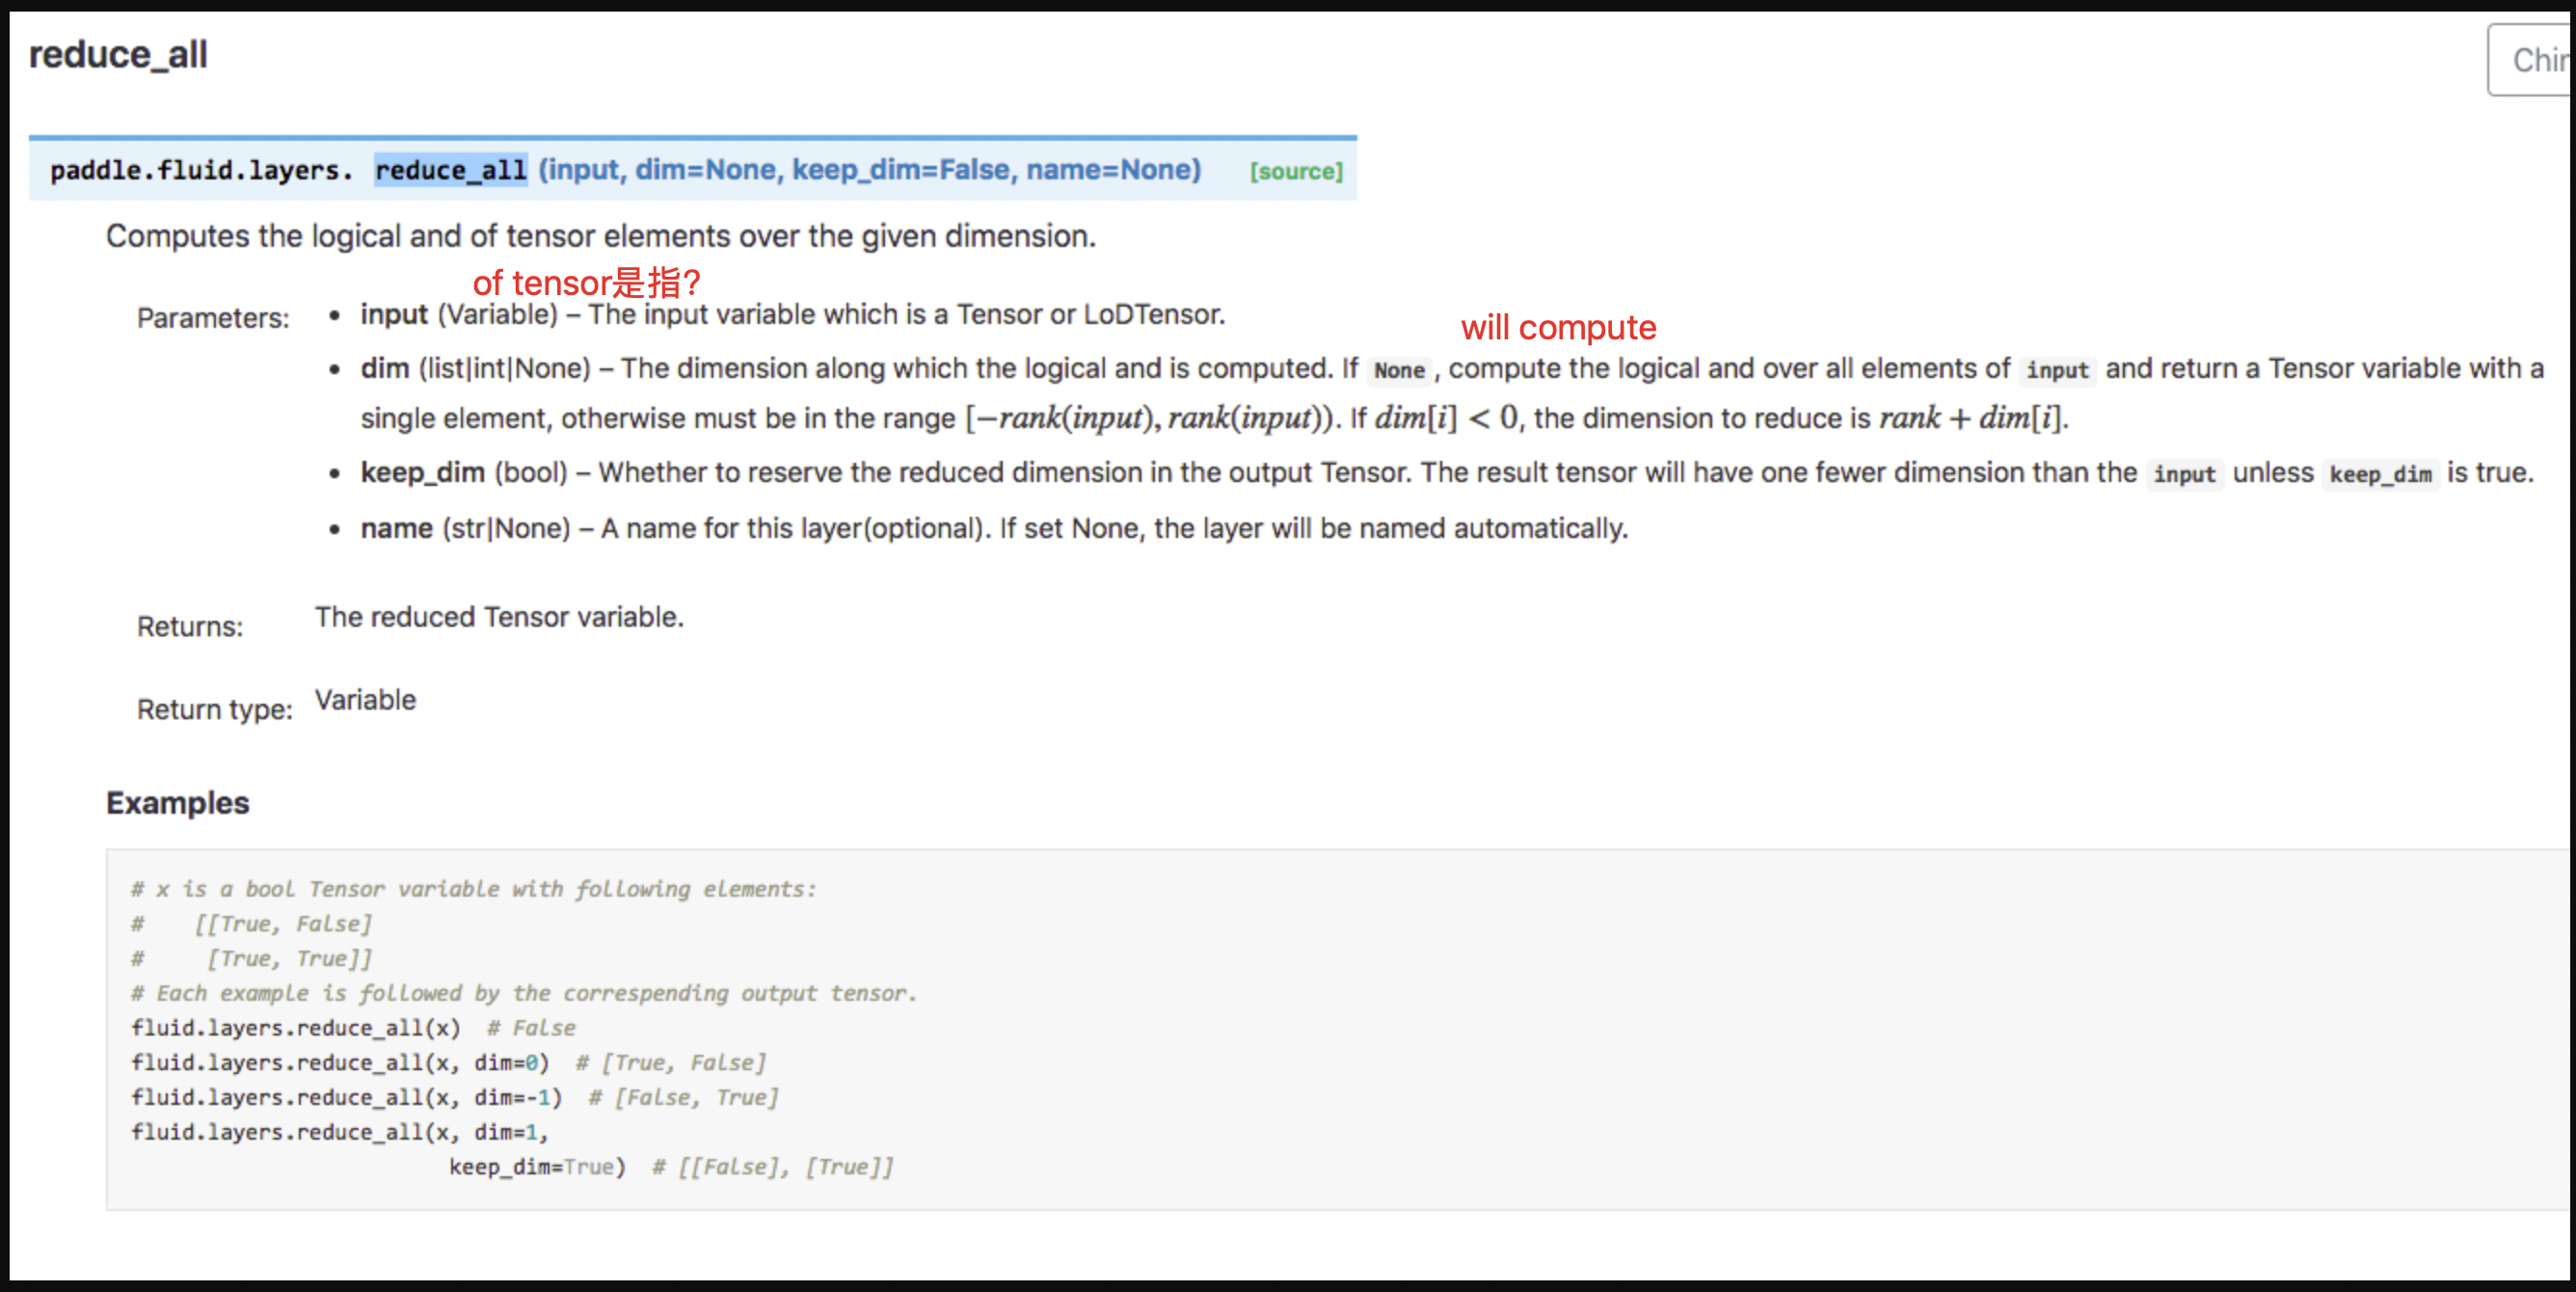Click the 'keep_dim=True)' code line
This screenshot has width=2576, height=1292.
(x=536, y=1166)
